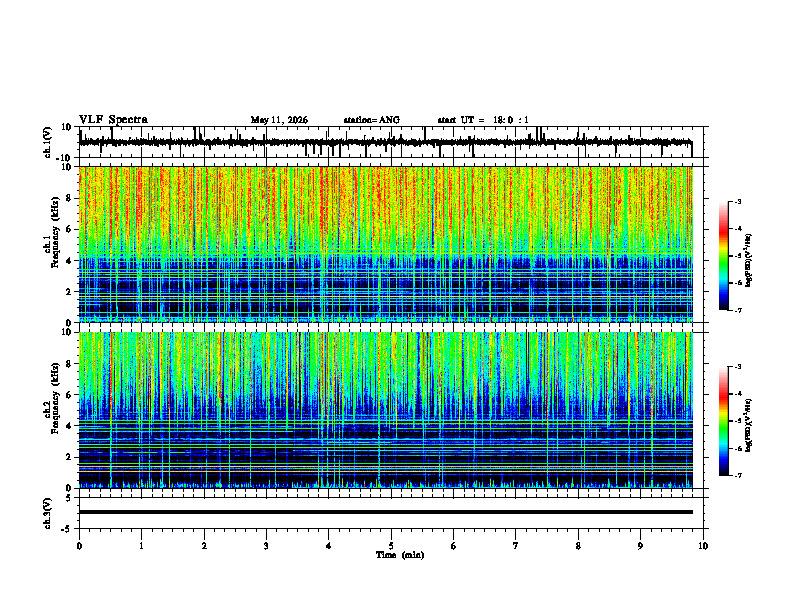
Task: Click inside the ch.1 spectrogram panel
Action: pyautogui.click(x=386, y=244)
